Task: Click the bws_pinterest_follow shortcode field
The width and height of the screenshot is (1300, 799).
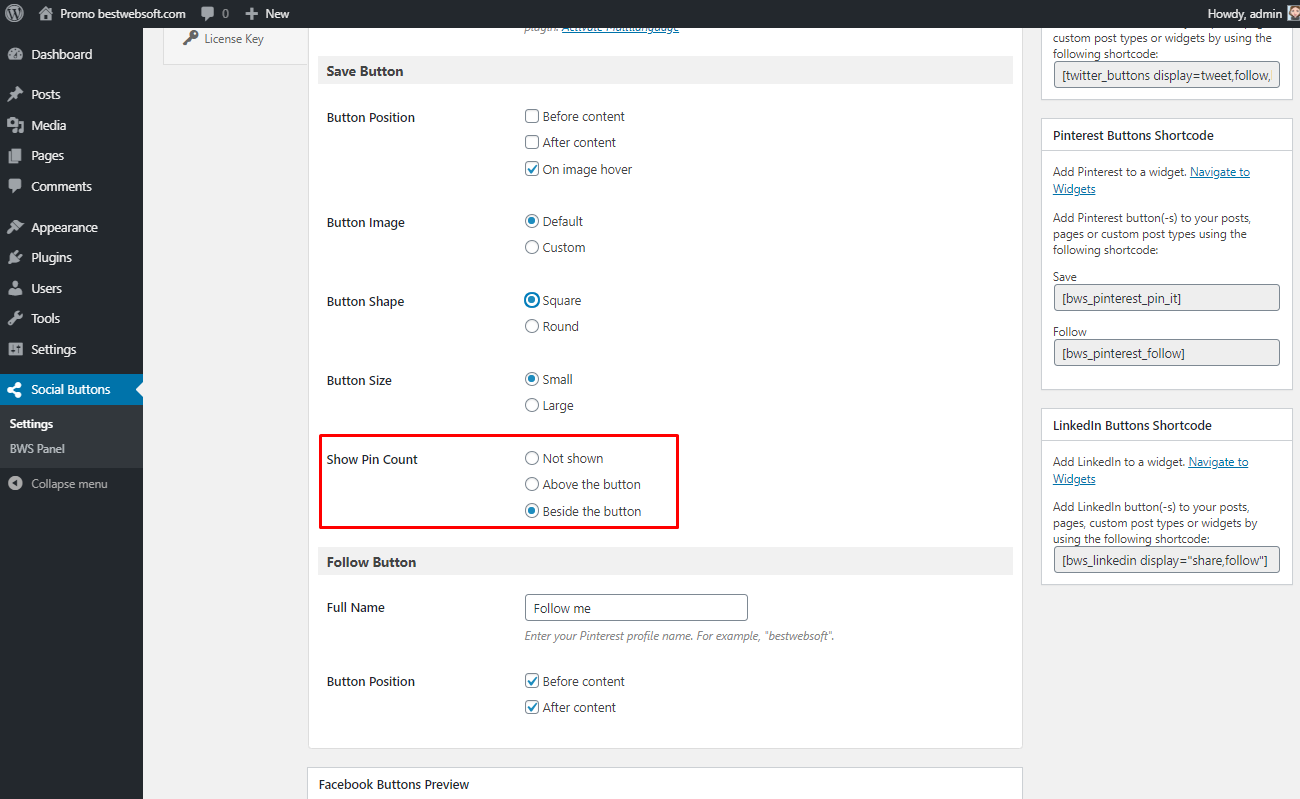Action: point(1166,353)
